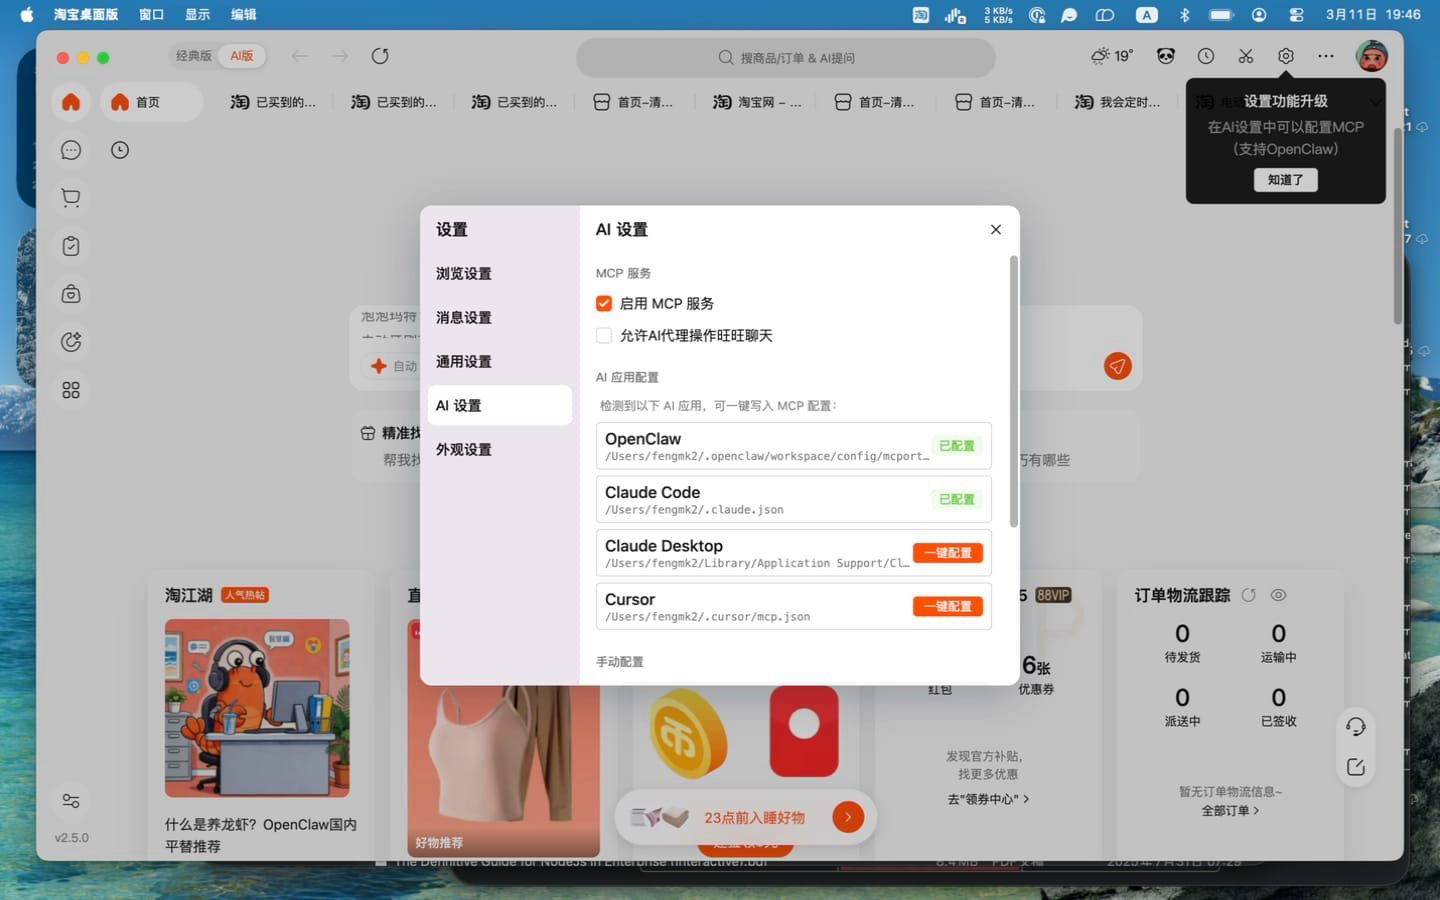Click the 已配置 badge for OpenClaw

(957, 446)
